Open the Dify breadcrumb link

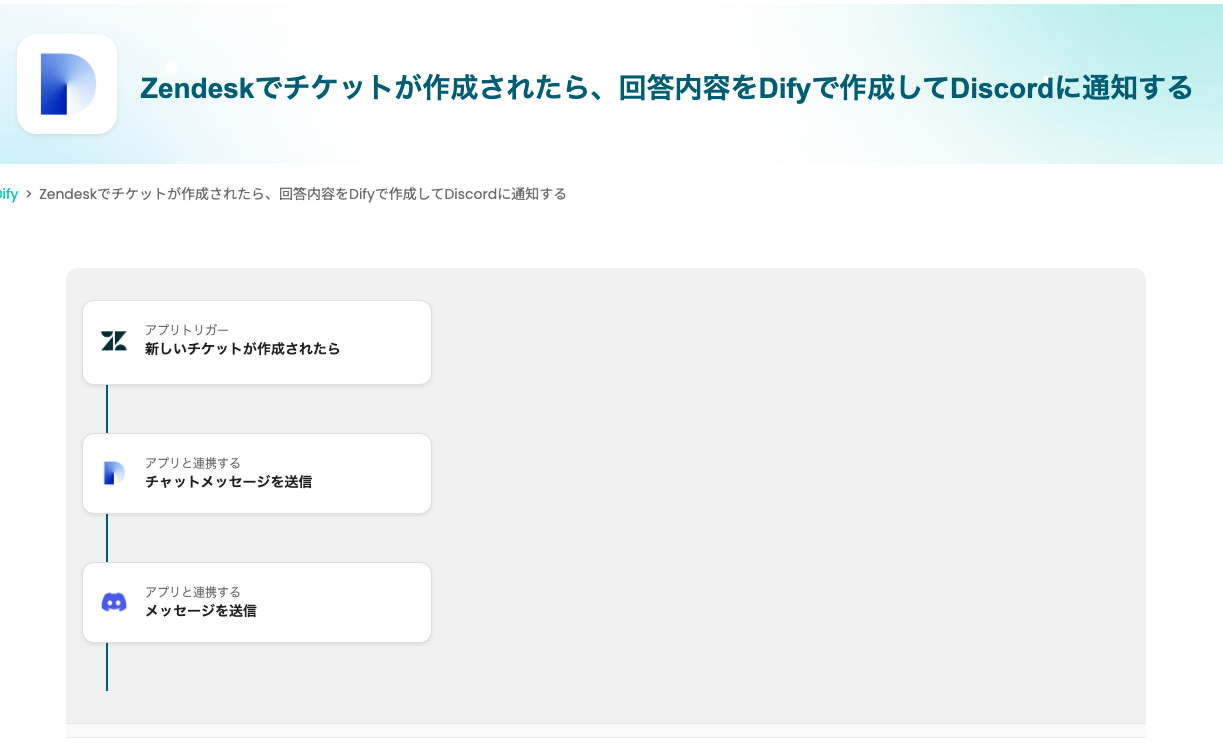[x=8, y=194]
